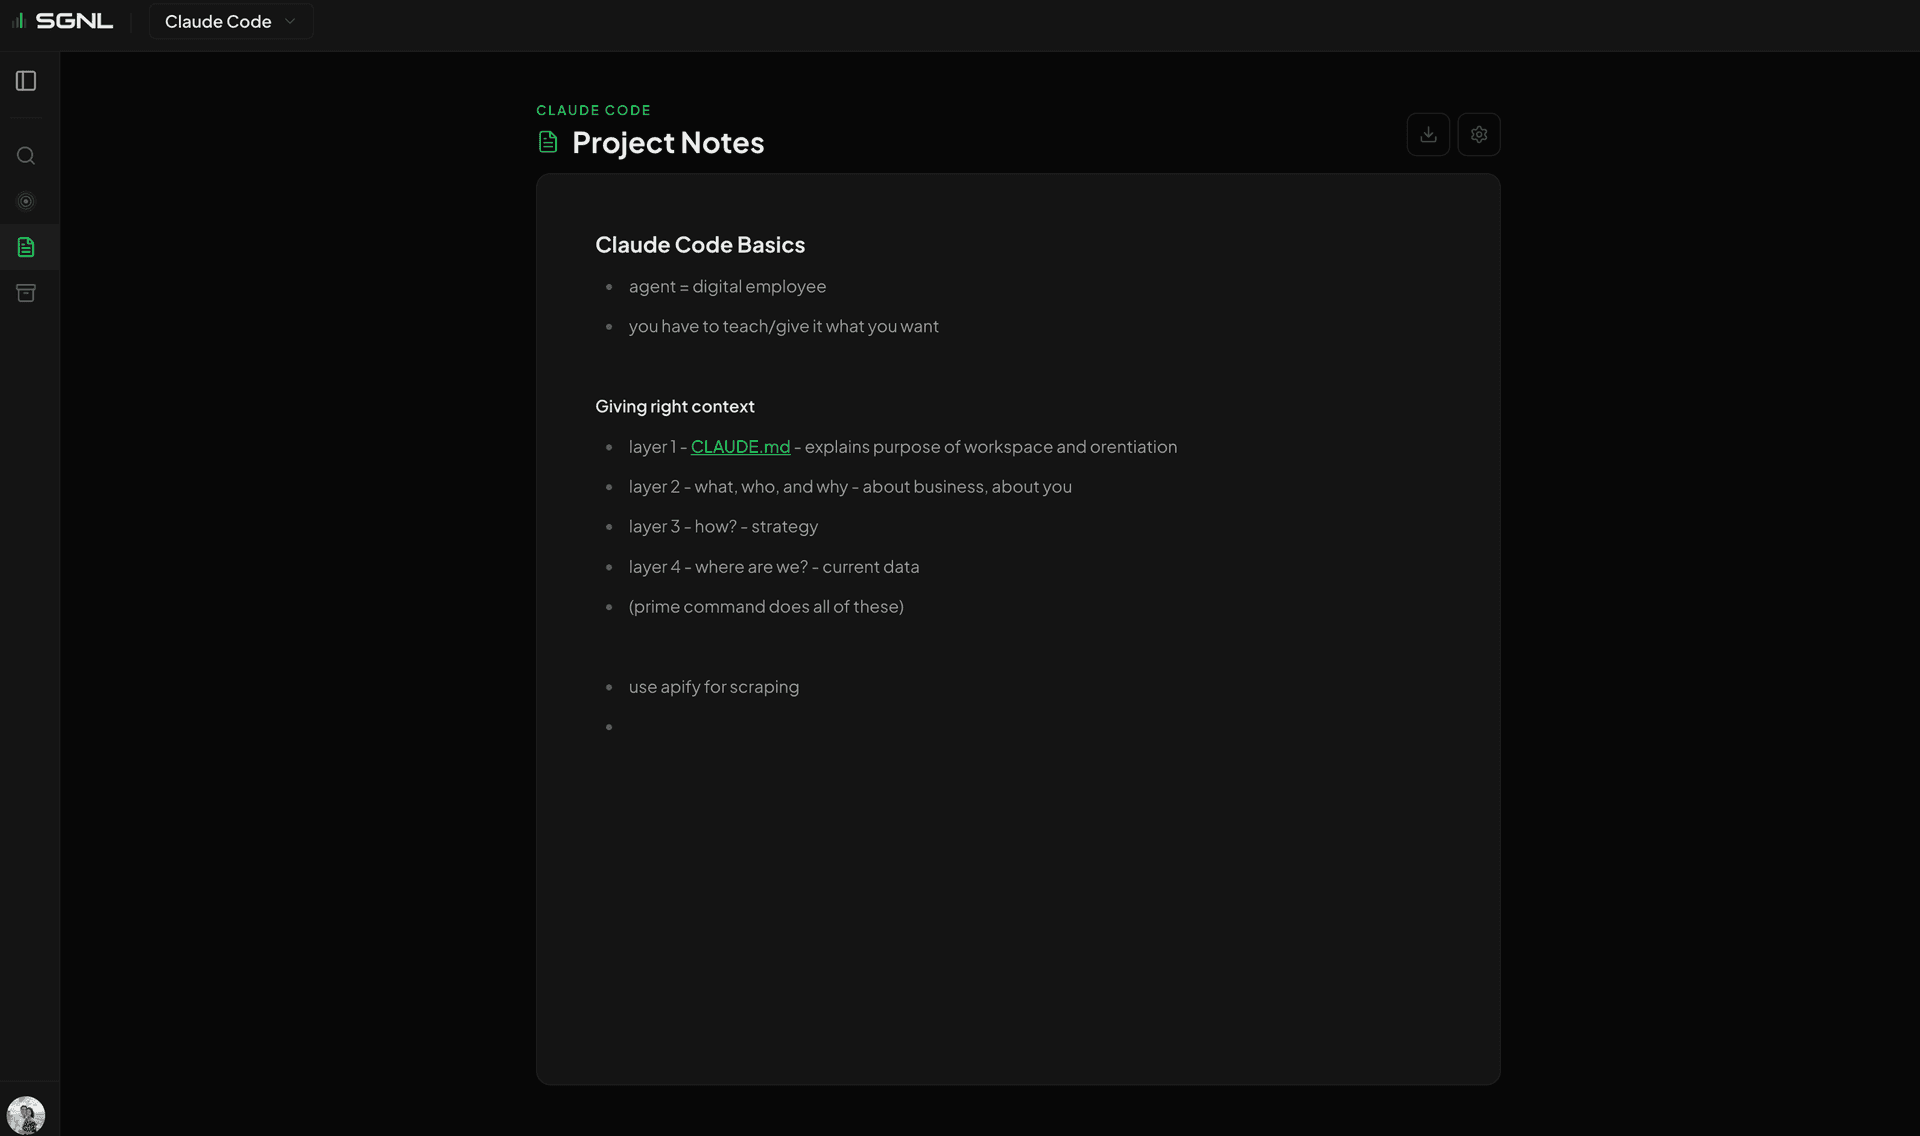Open the archive section in the sidebar

click(x=25, y=292)
